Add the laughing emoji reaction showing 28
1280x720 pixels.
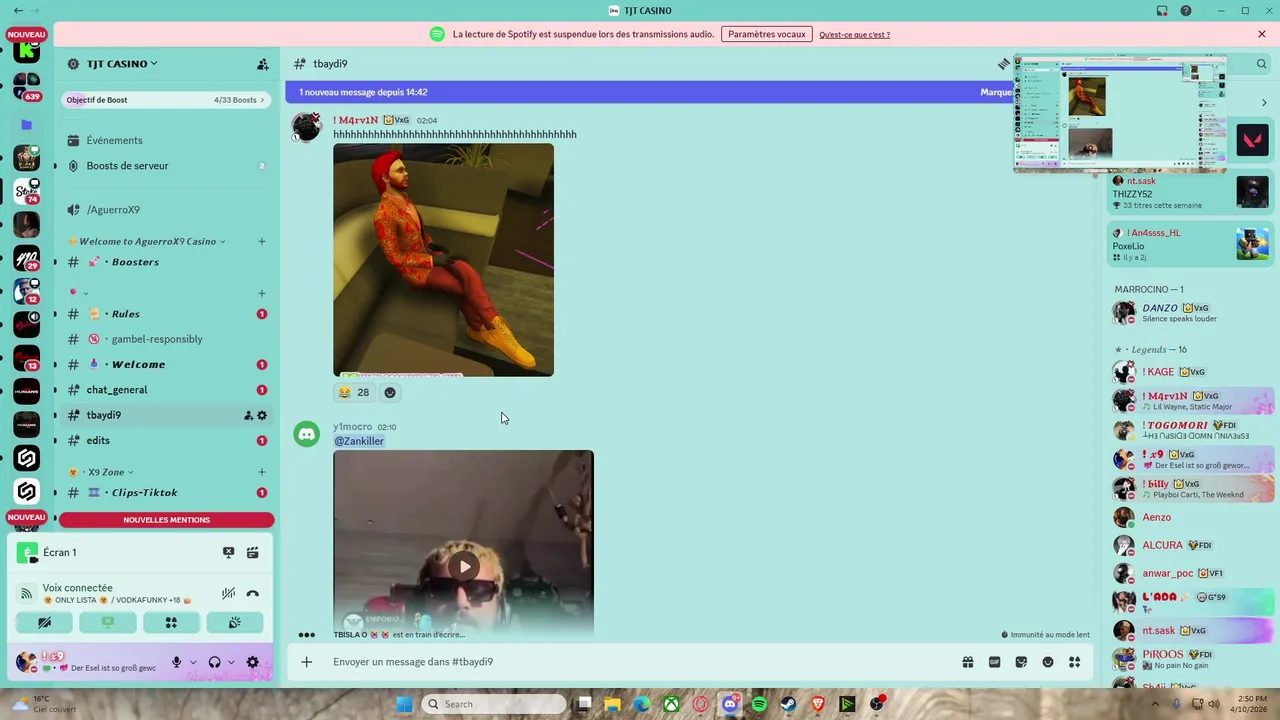pyautogui.click(x=353, y=392)
